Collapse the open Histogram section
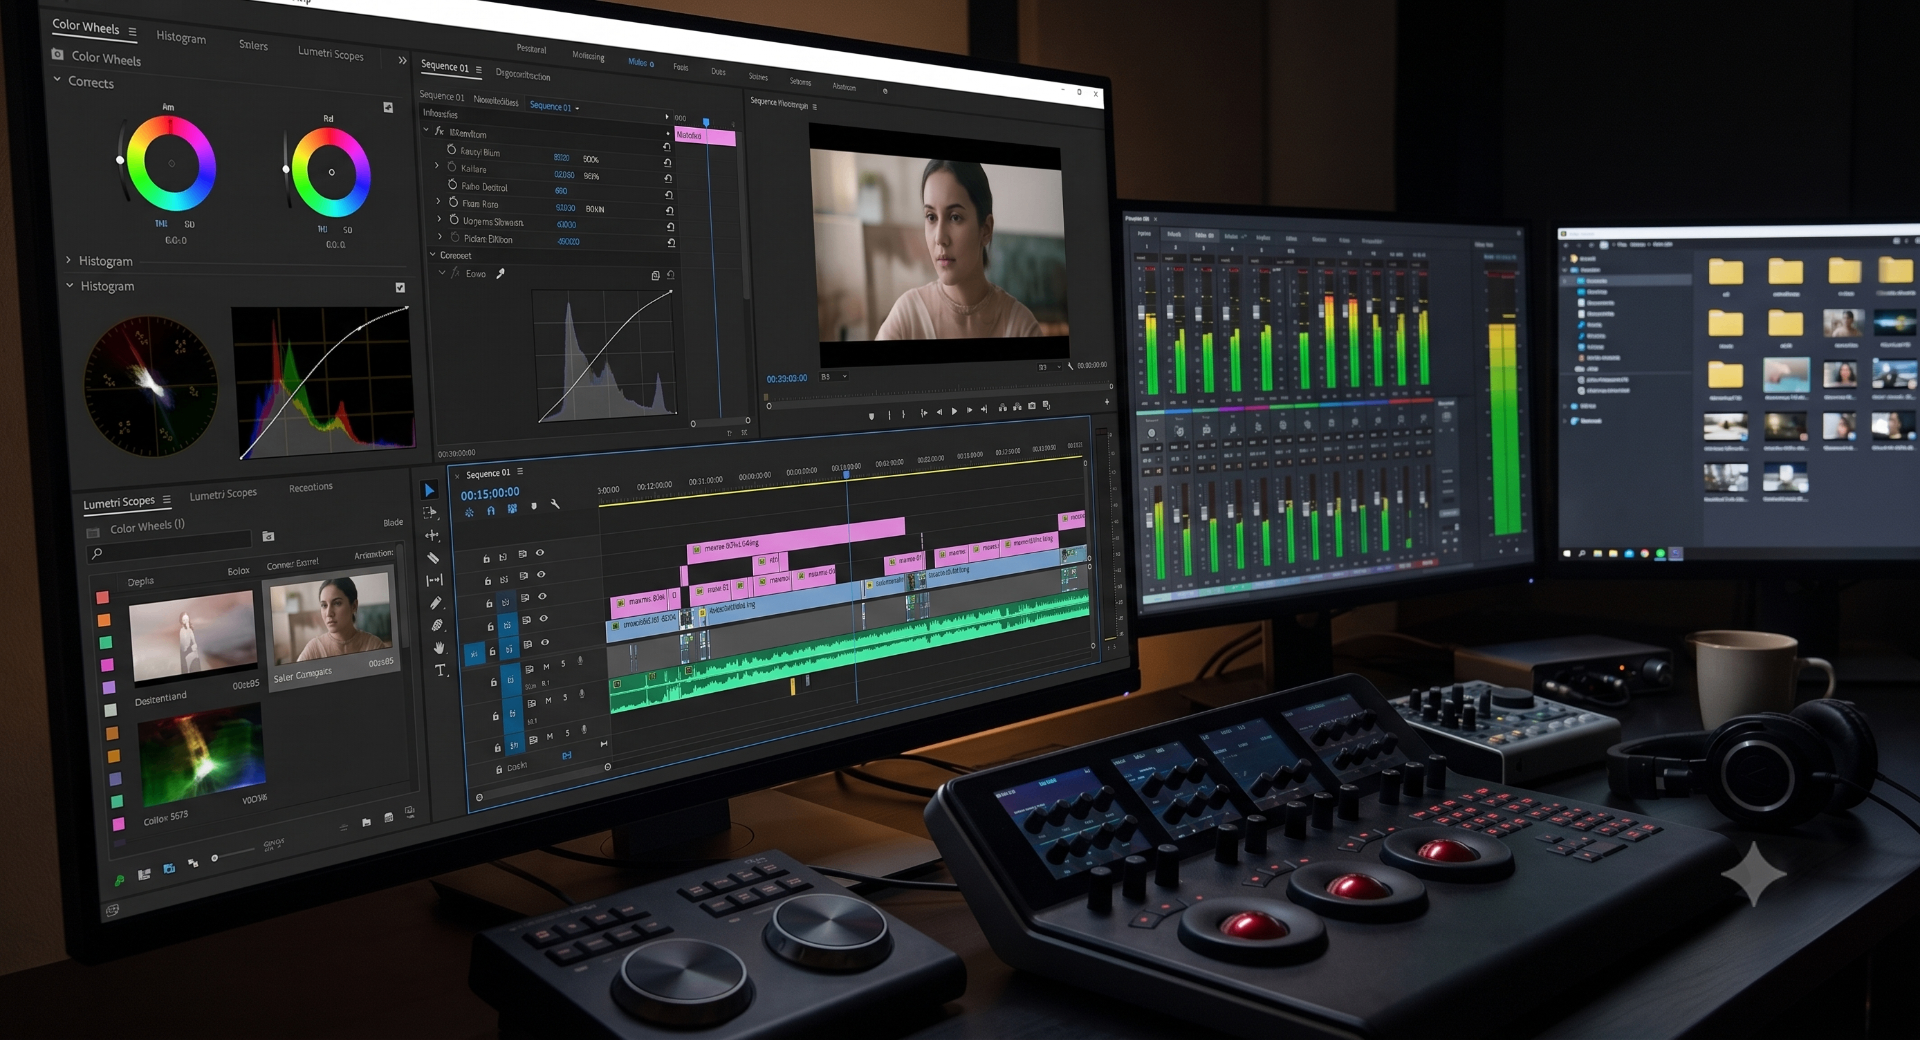Viewport: 1920px width, 1040px height. coord(70,285)
